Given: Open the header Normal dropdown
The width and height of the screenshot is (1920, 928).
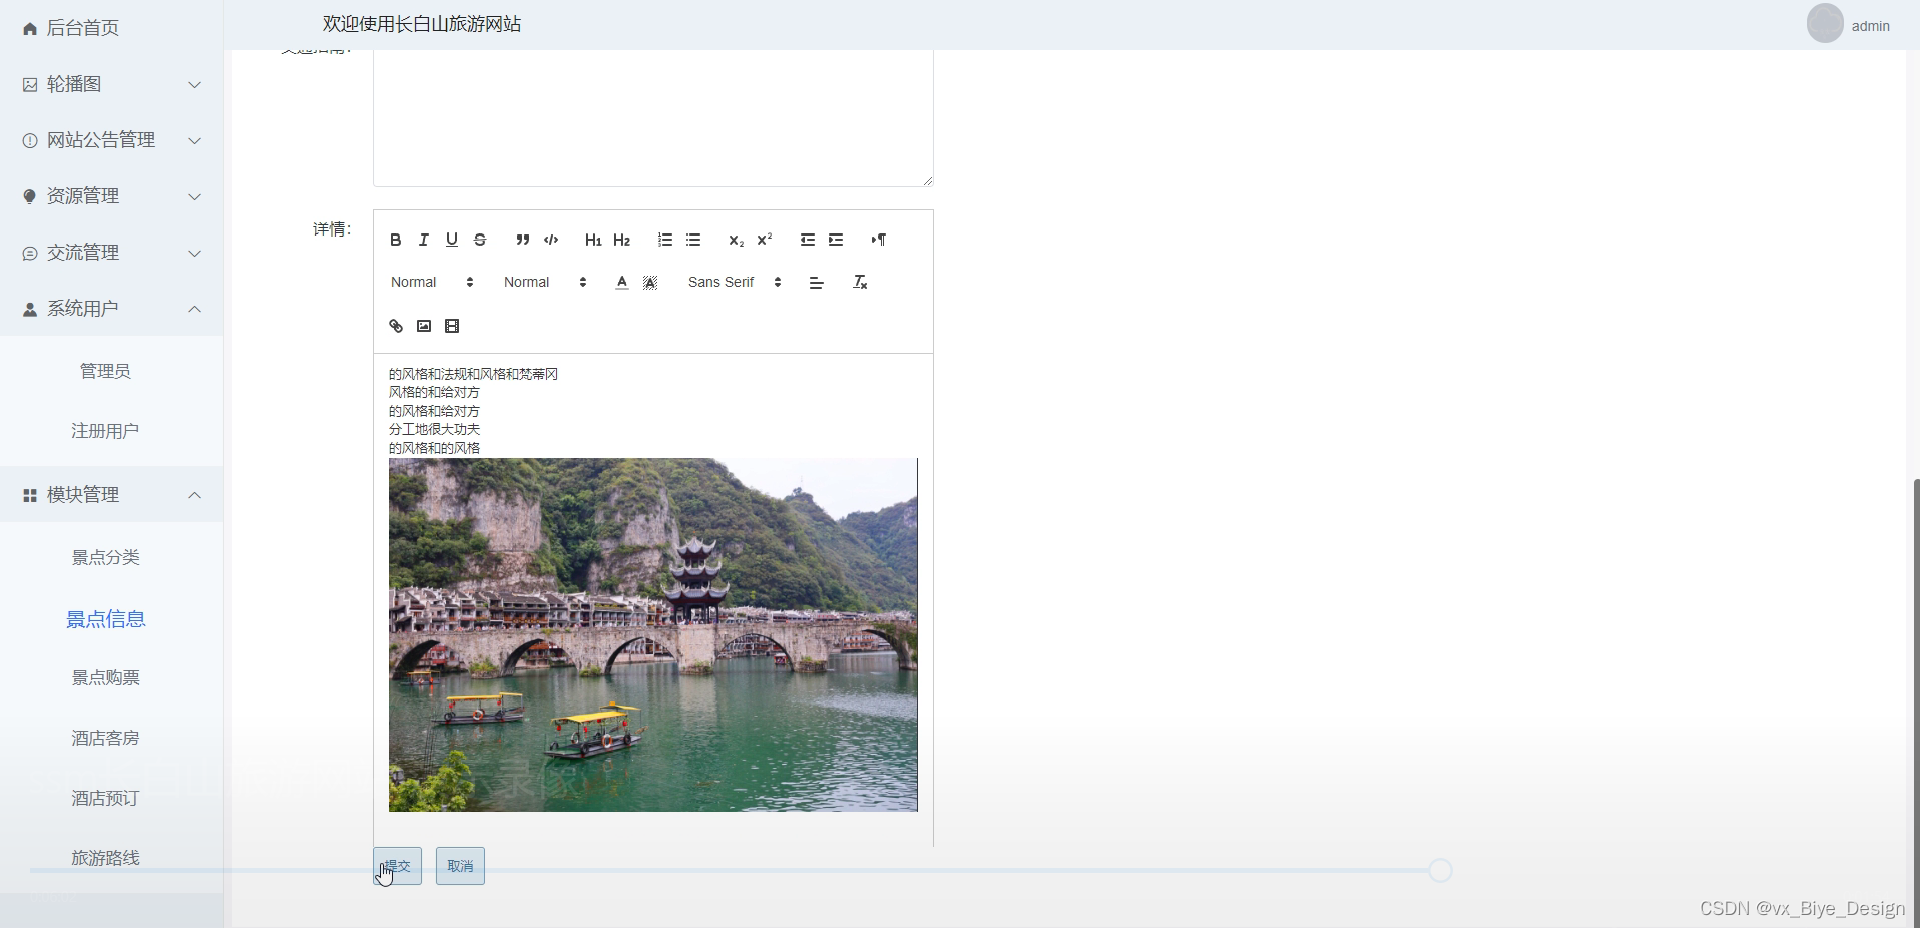Looking at the screenshot, I should click(x=545, y=283).
